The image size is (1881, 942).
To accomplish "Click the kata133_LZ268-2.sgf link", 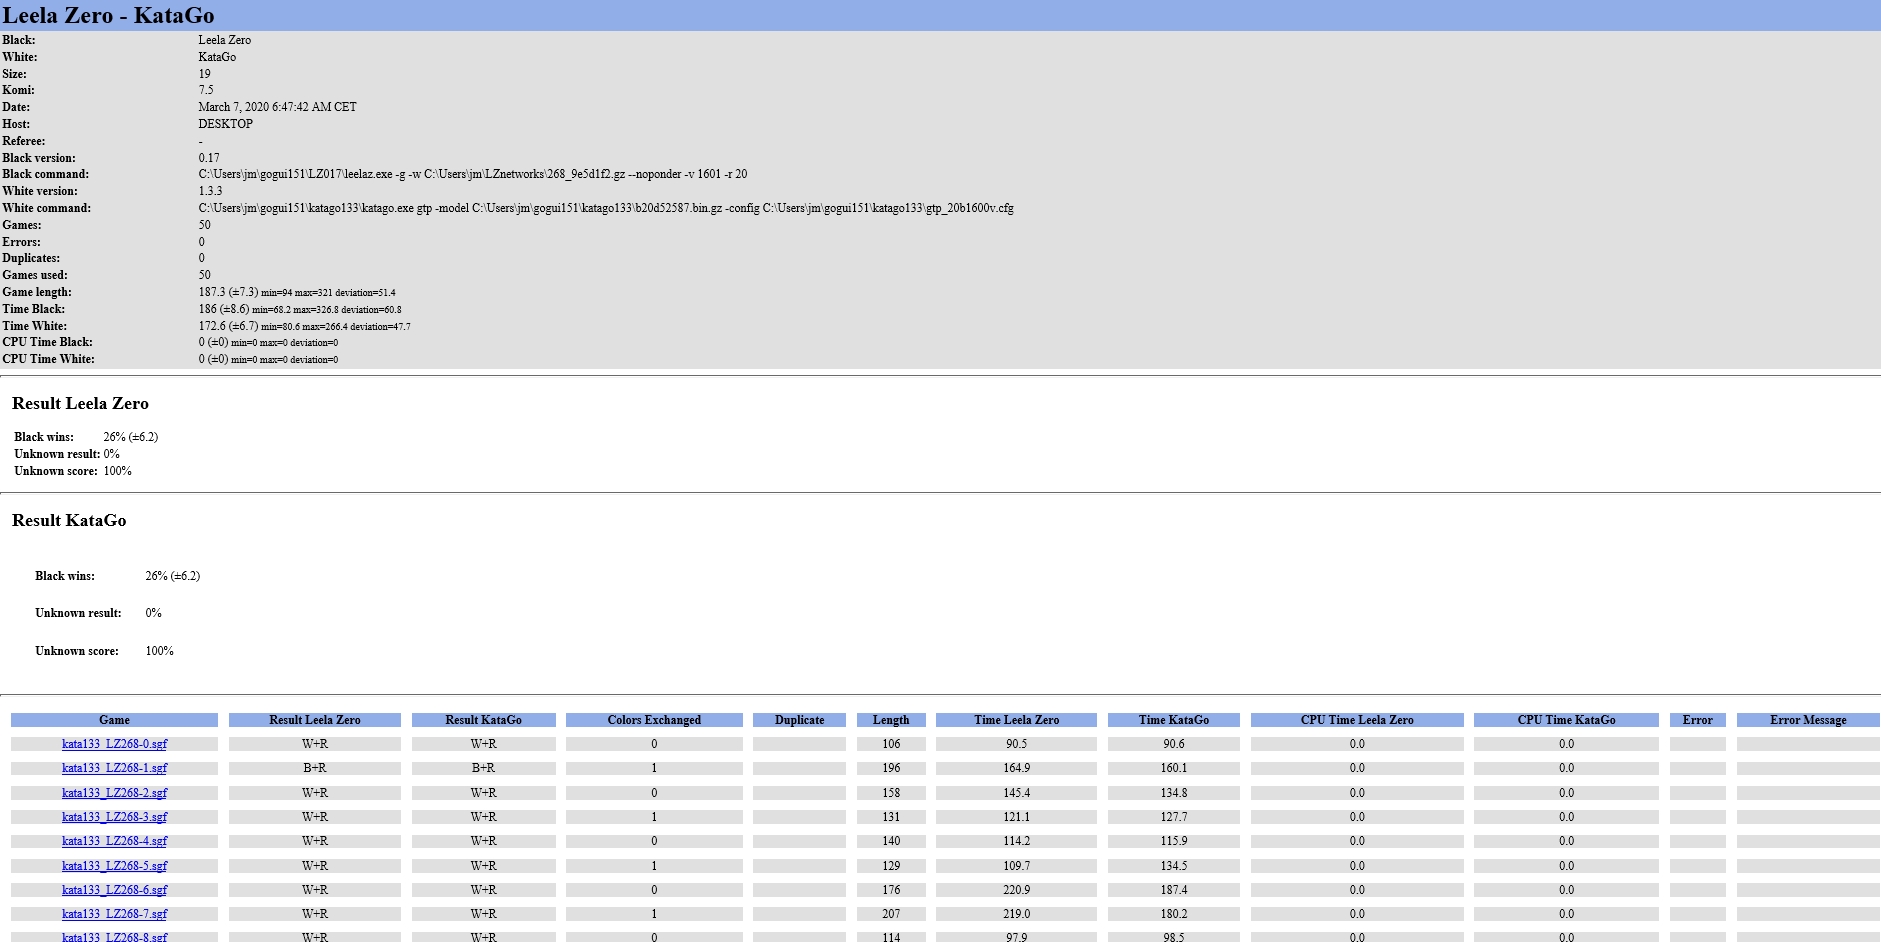I will 114,793.
